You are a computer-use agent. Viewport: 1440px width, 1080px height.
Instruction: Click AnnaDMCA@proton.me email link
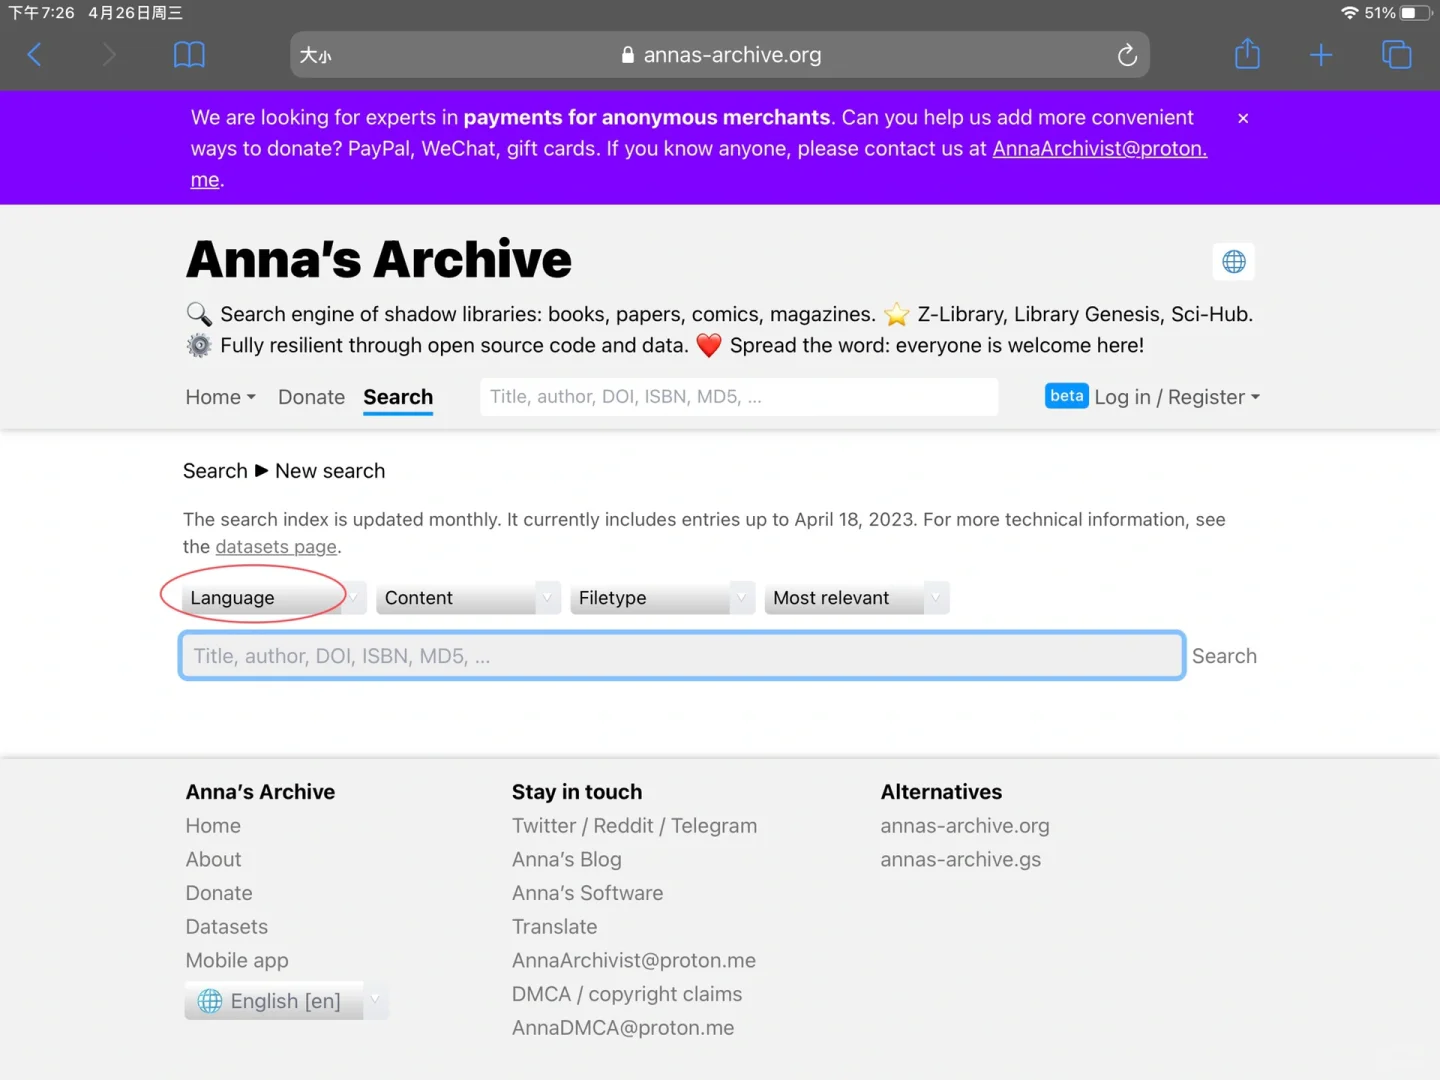[x=623, y=1028]
